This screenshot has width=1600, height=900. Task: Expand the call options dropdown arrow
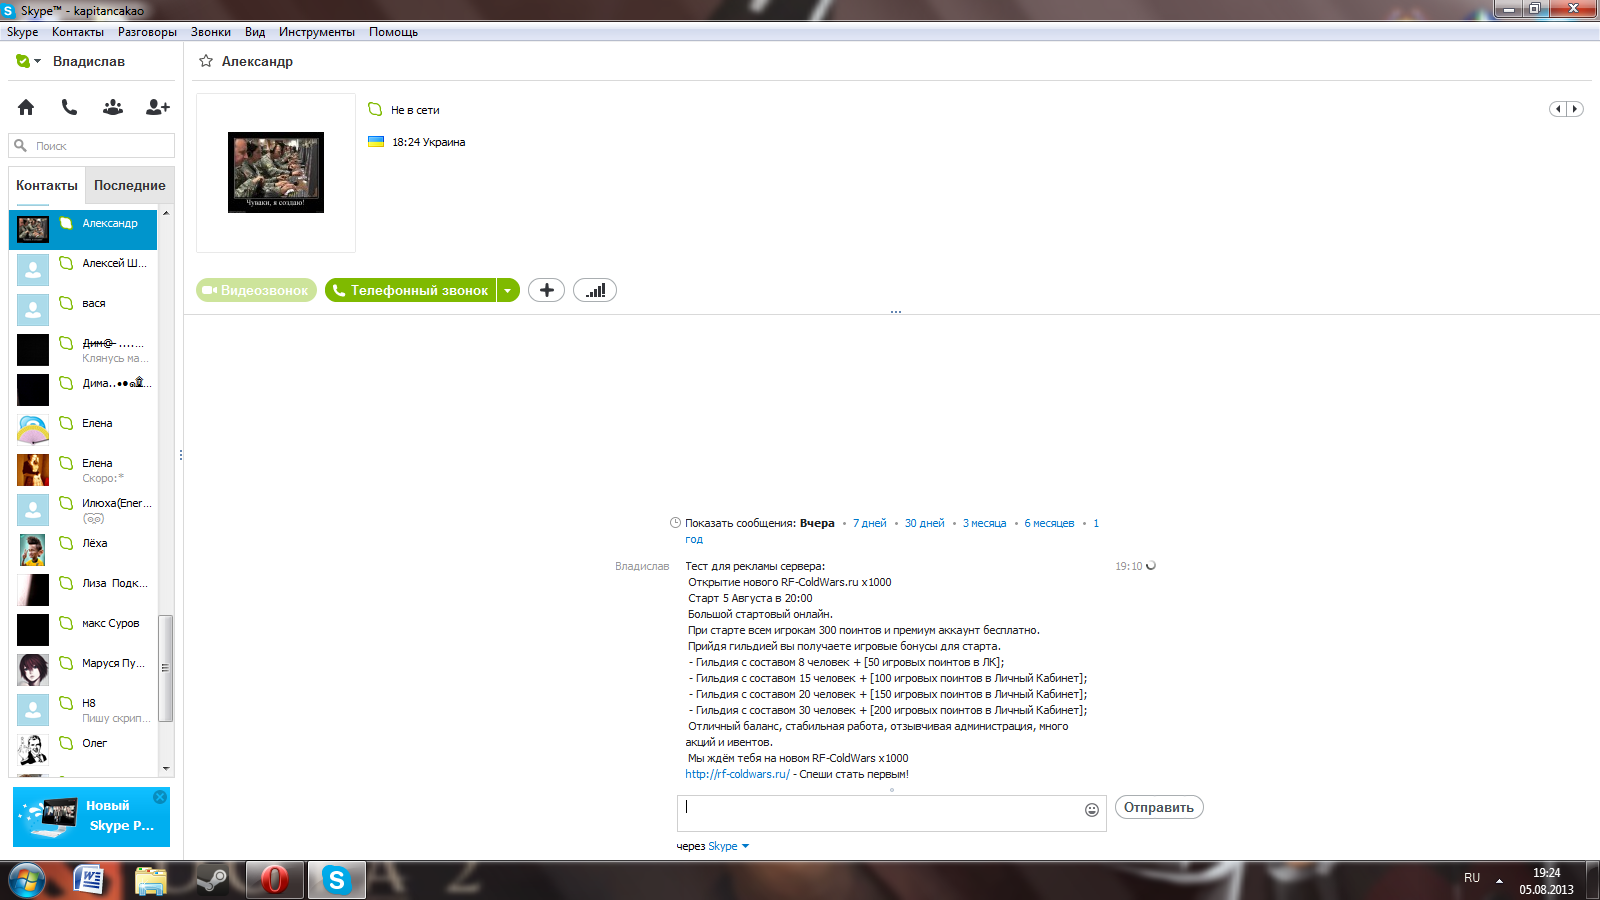point(508,290)
